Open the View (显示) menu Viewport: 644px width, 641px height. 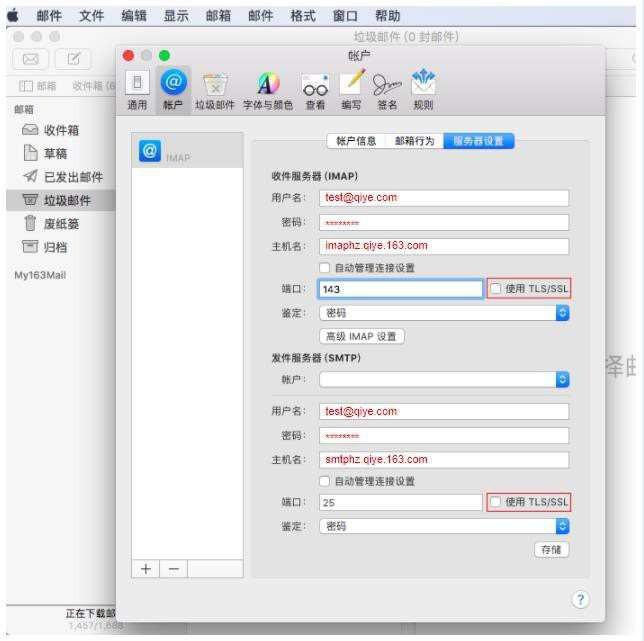(176, 16)
